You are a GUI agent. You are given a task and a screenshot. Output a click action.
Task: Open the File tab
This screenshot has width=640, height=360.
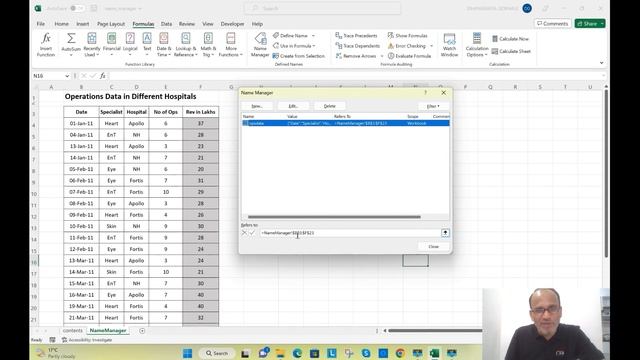click(41, 24)
